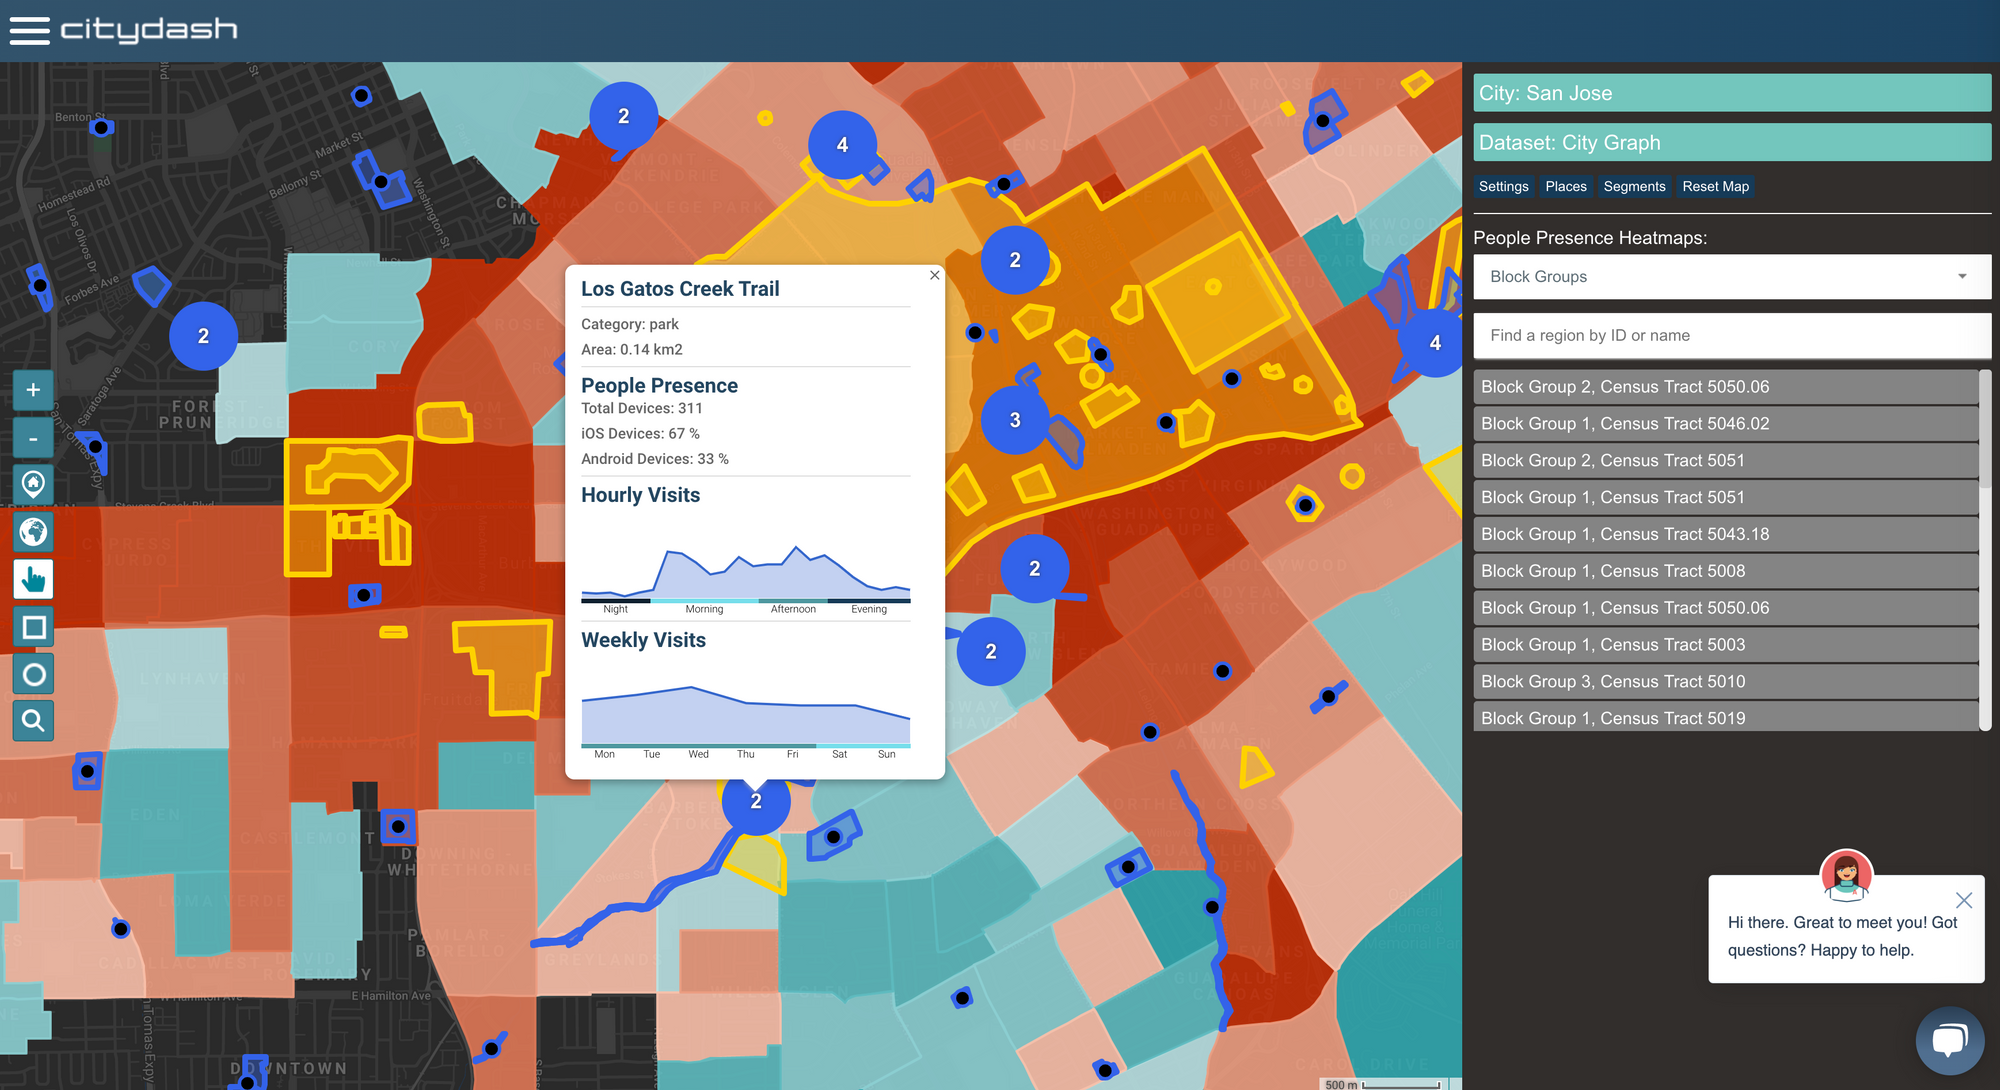The width and height of the screenshot is (2000, 1090).
Task: Dismiss the chat greeting message
Action: [1963, 900]
